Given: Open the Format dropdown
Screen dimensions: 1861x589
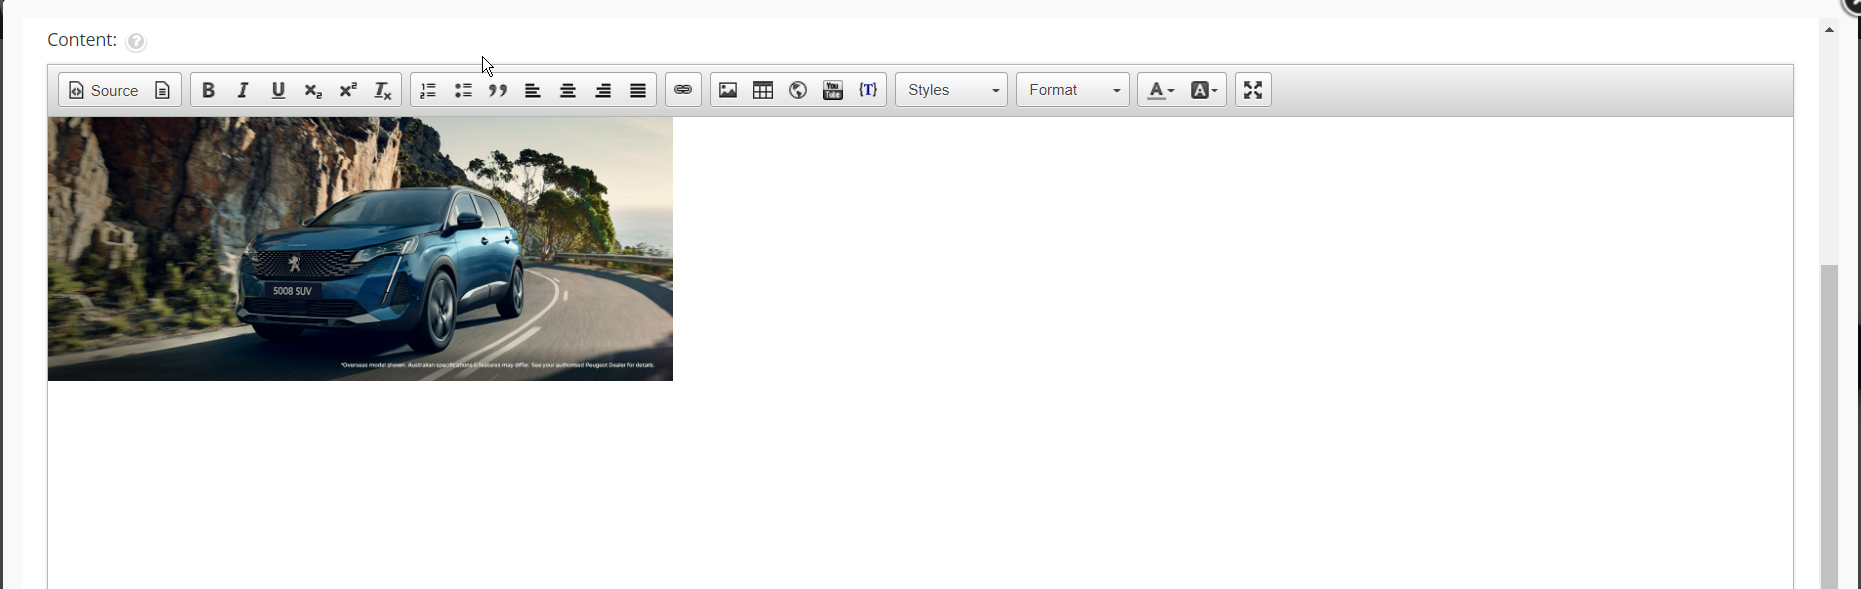Looking at the screenshot, I should [1073, 90].
